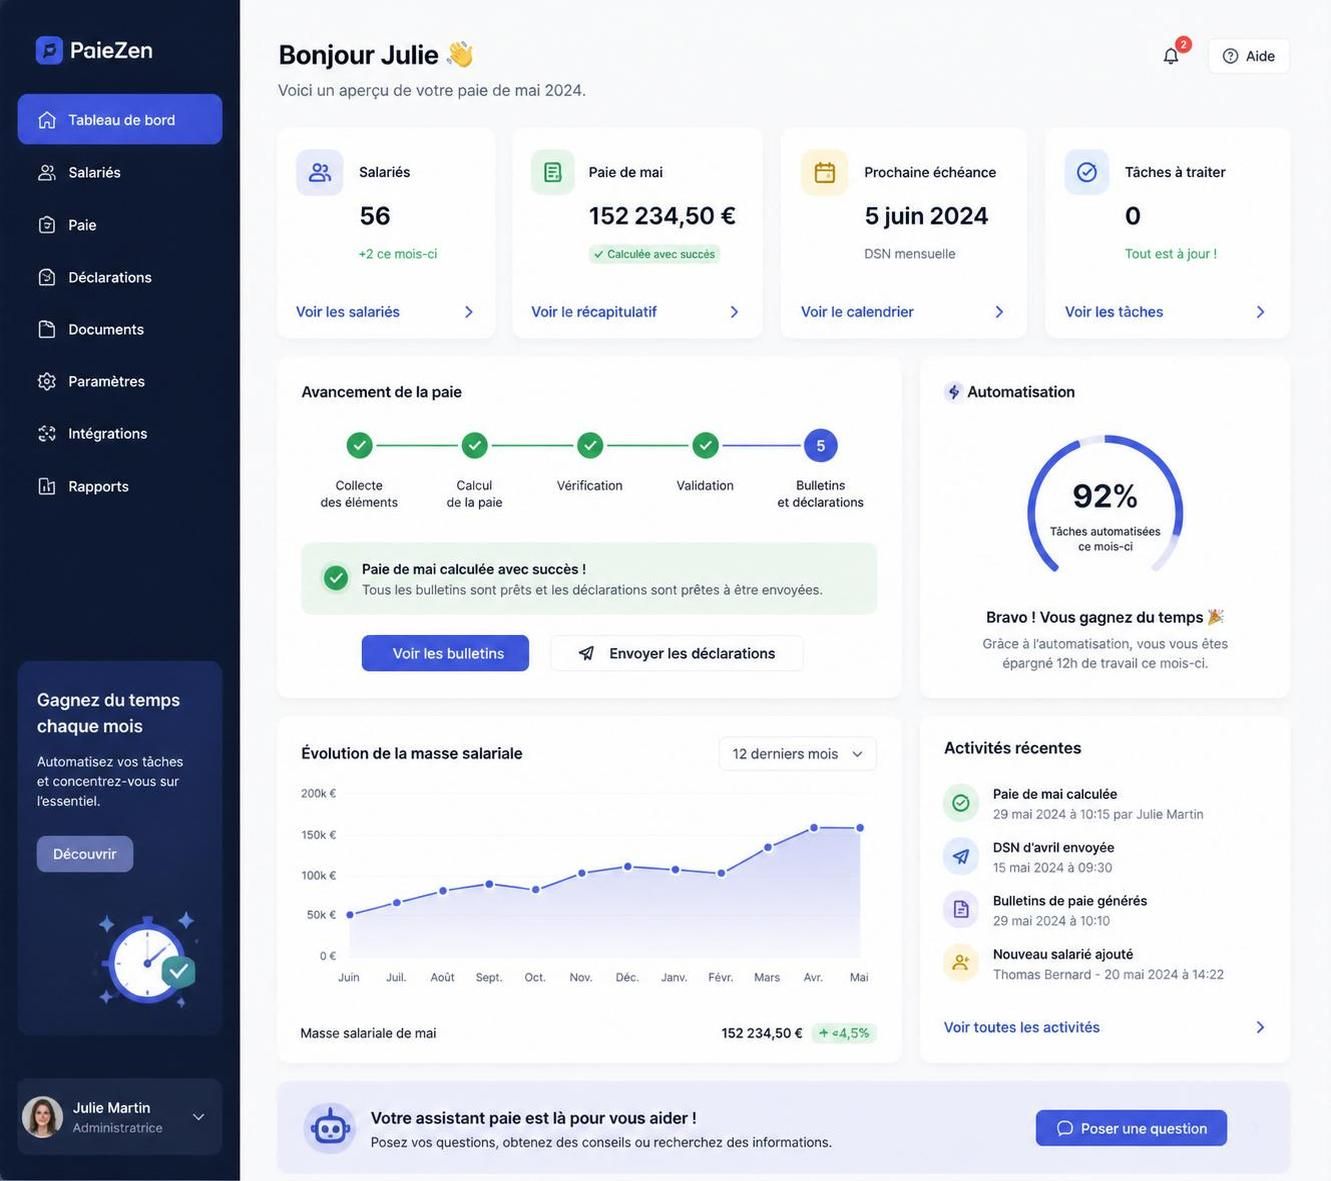Click the 'Tout est à jour !' text
1331x1181 pixels.
[x=1171, y=254]
